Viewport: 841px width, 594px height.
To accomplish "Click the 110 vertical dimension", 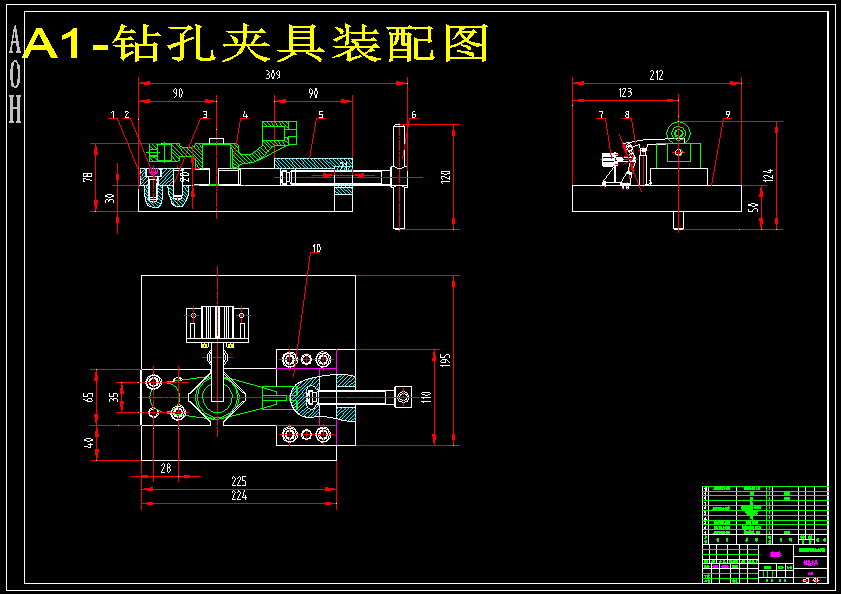I will (x=426, y=397).
